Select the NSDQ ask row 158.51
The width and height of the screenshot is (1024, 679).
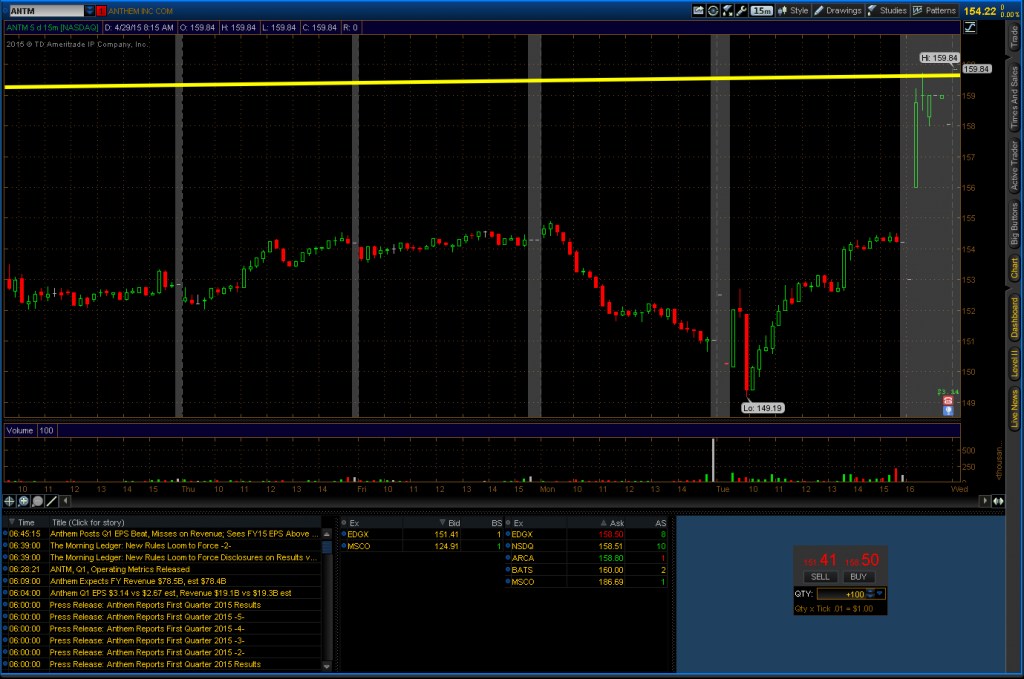point(586,546)
